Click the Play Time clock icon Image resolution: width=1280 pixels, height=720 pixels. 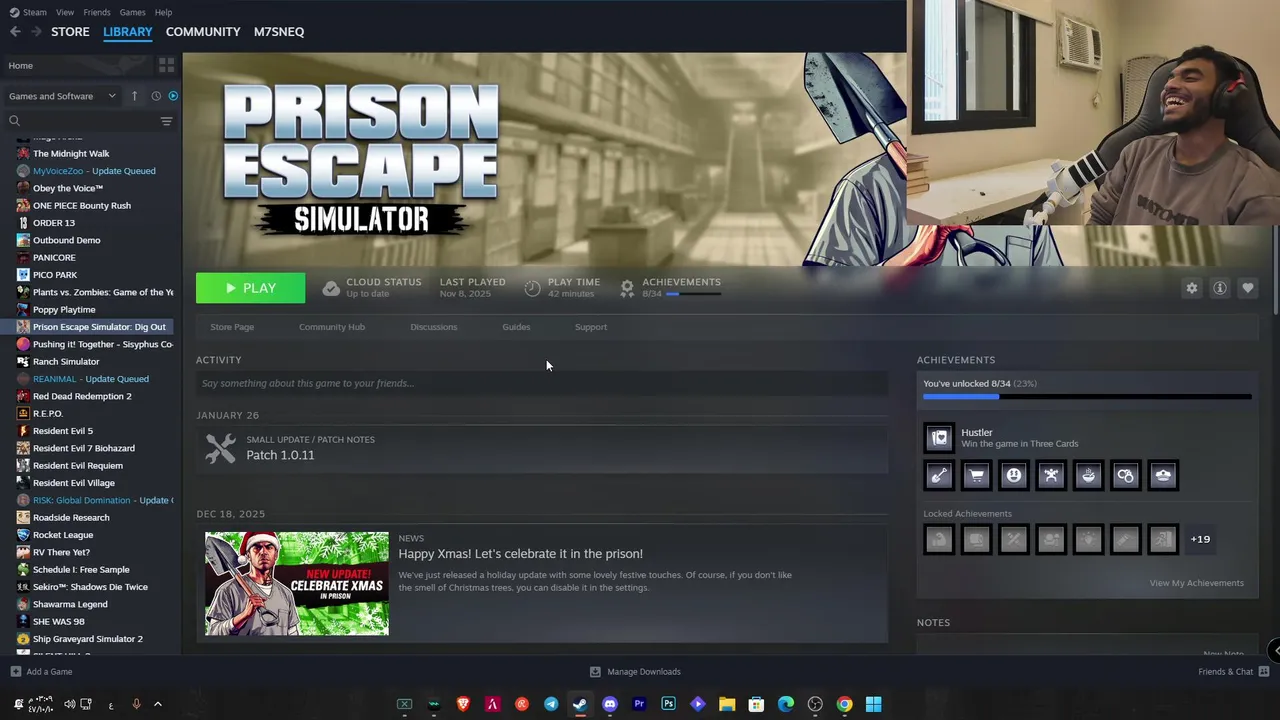coord(533,288)
